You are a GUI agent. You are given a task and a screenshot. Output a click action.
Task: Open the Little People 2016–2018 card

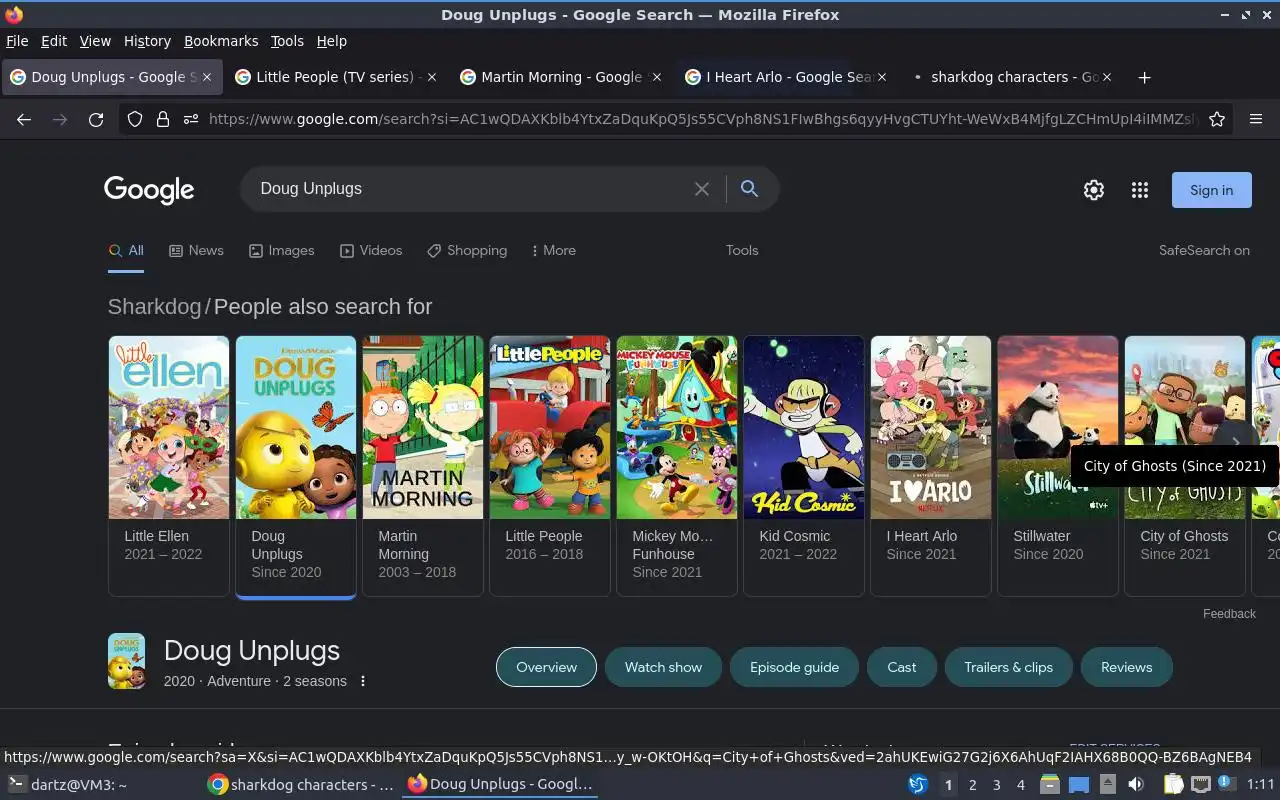pyautogui.click(x=550, y=465)
